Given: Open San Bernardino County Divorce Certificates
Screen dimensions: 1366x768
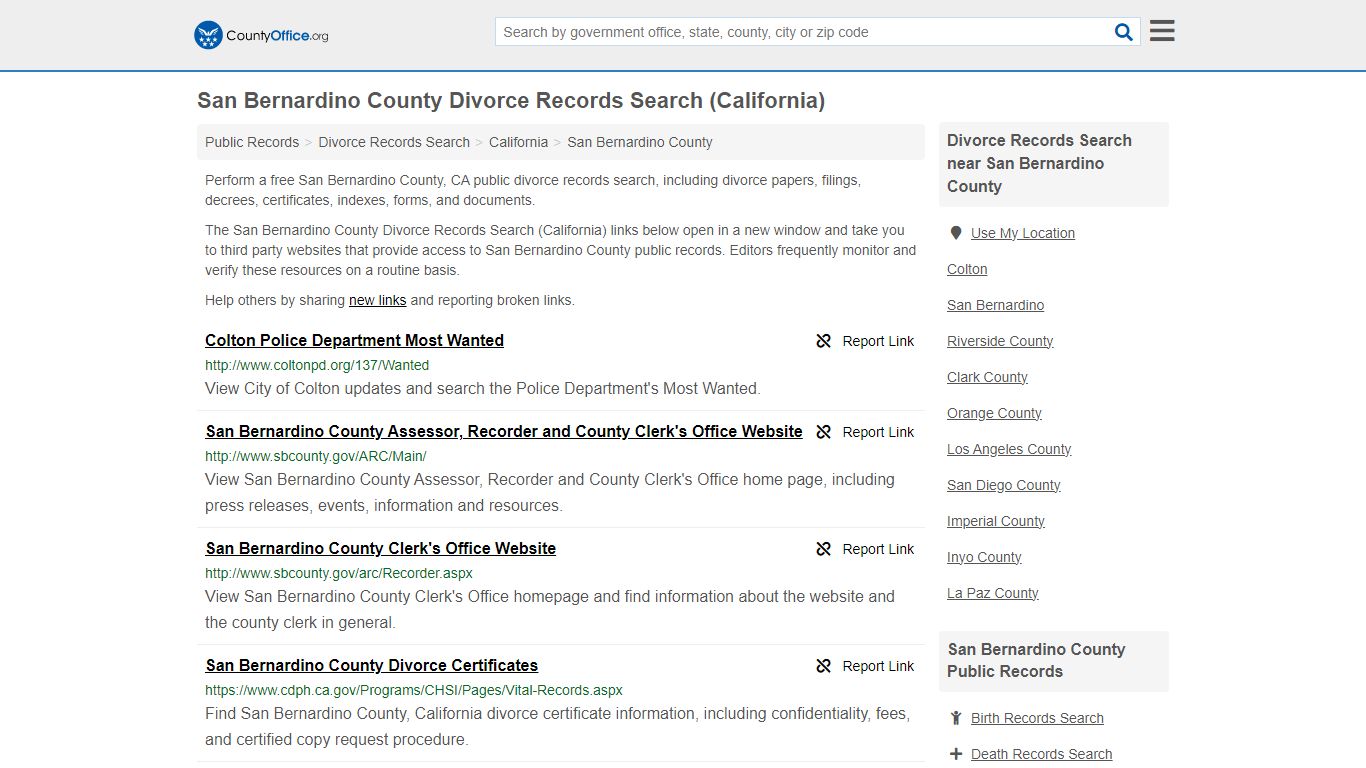Looking at the screenshot, I should tap(371, 665).
